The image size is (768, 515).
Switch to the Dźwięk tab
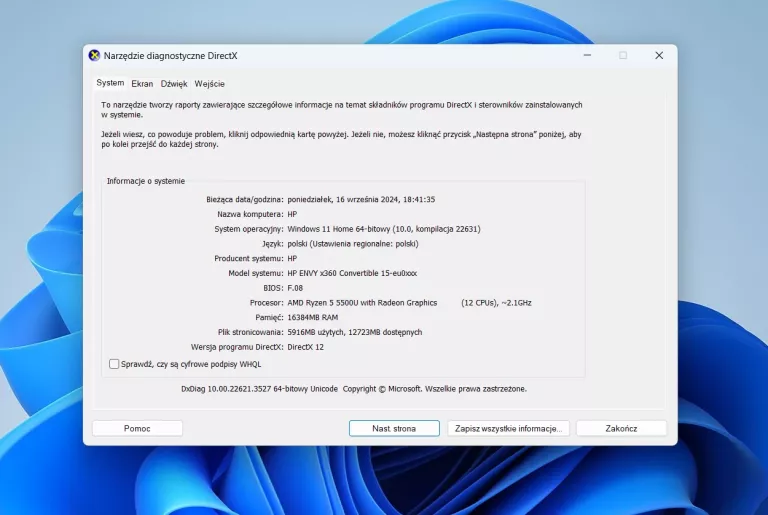174,84
